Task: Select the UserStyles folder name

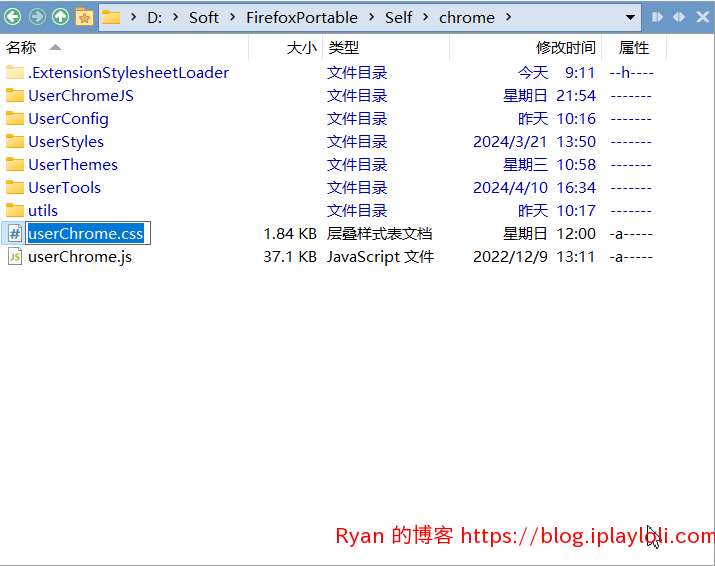Action: [66, 142]
